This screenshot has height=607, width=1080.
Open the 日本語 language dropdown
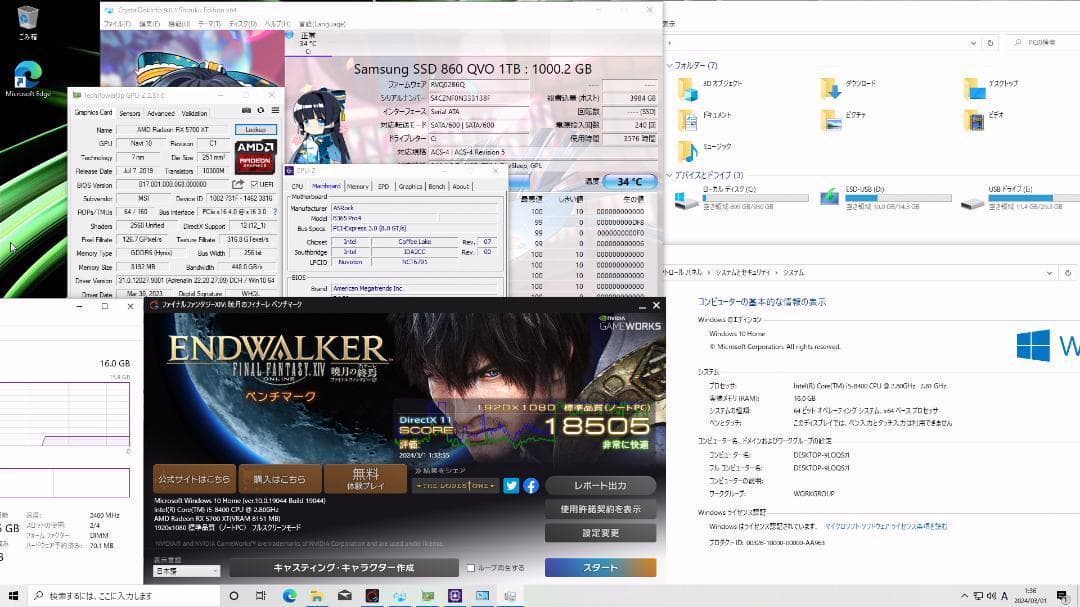pos(187,570)
